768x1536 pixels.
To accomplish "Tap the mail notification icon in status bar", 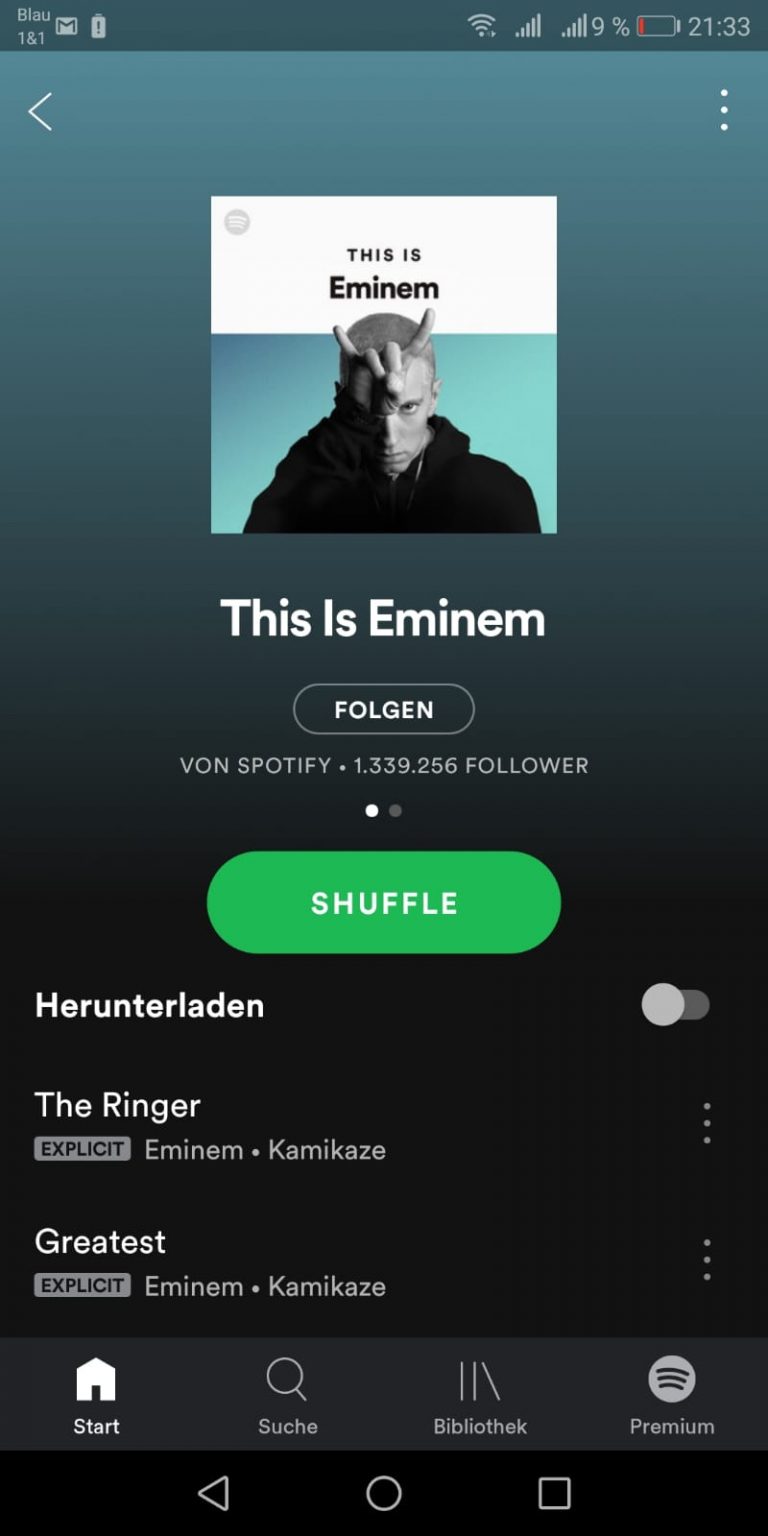I will click(x=67, y=26).
